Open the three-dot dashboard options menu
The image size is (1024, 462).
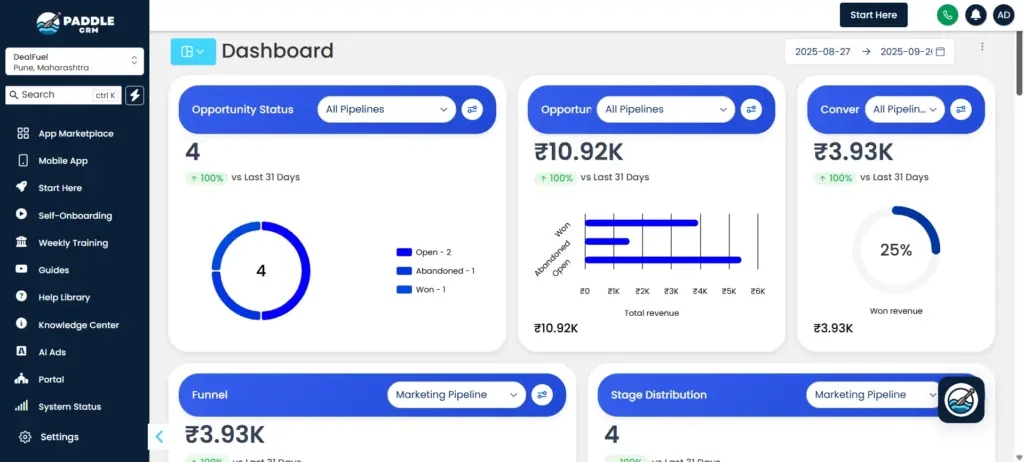tap(982, 46)
